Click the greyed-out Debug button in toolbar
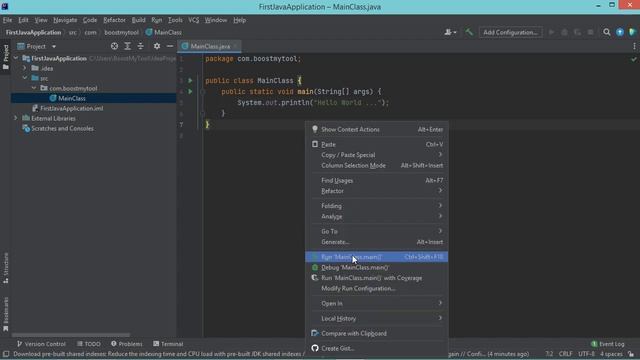Screen dimensions: 640x360 [x=564, y=32]
